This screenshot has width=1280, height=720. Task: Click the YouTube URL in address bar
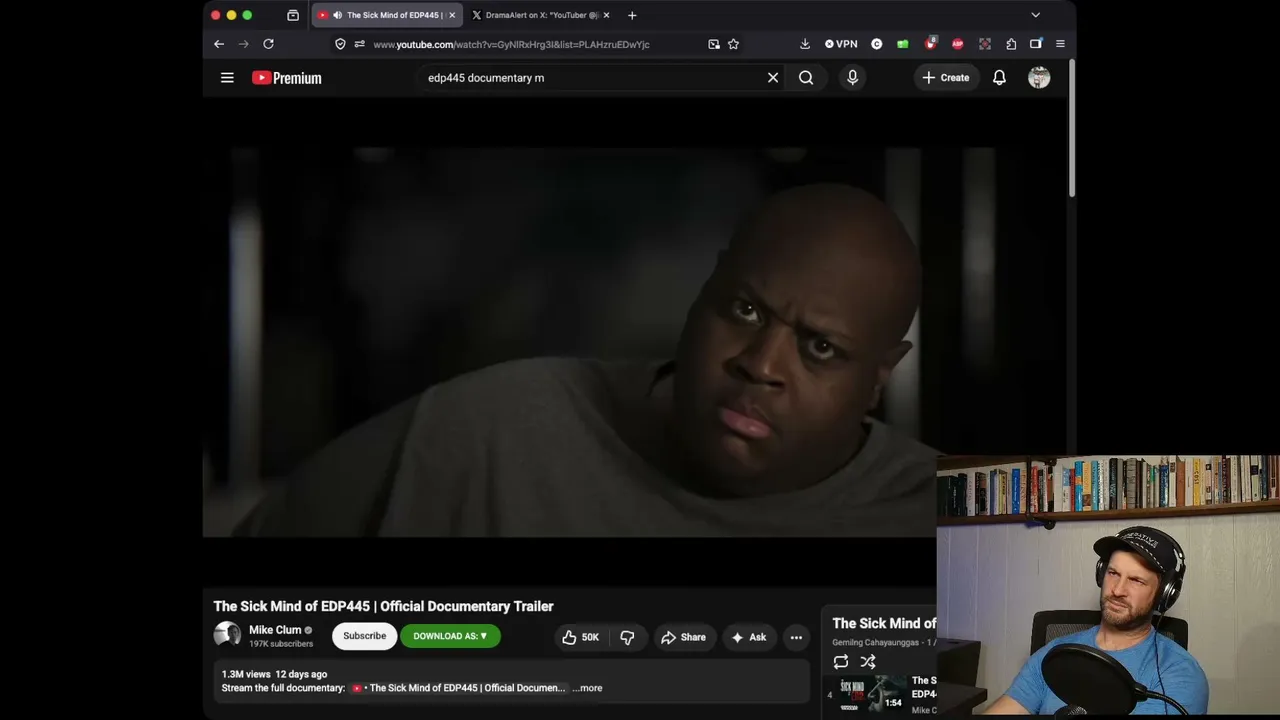511,44
